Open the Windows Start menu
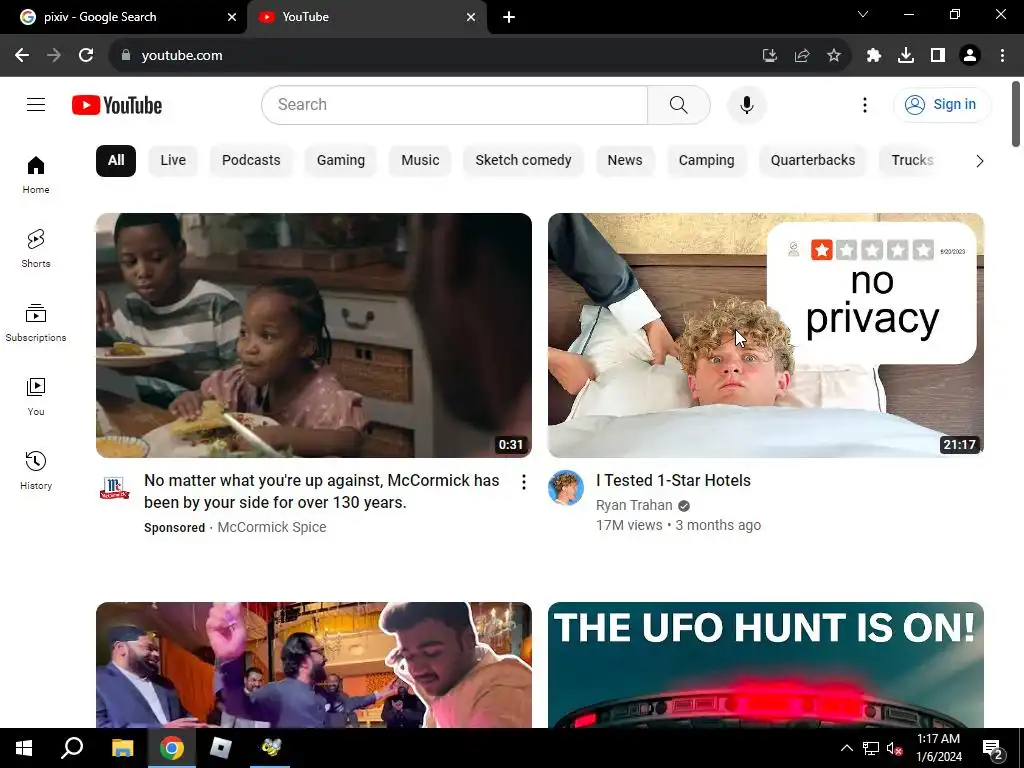This screenshot has width=1024, height=768. (24, 748)
